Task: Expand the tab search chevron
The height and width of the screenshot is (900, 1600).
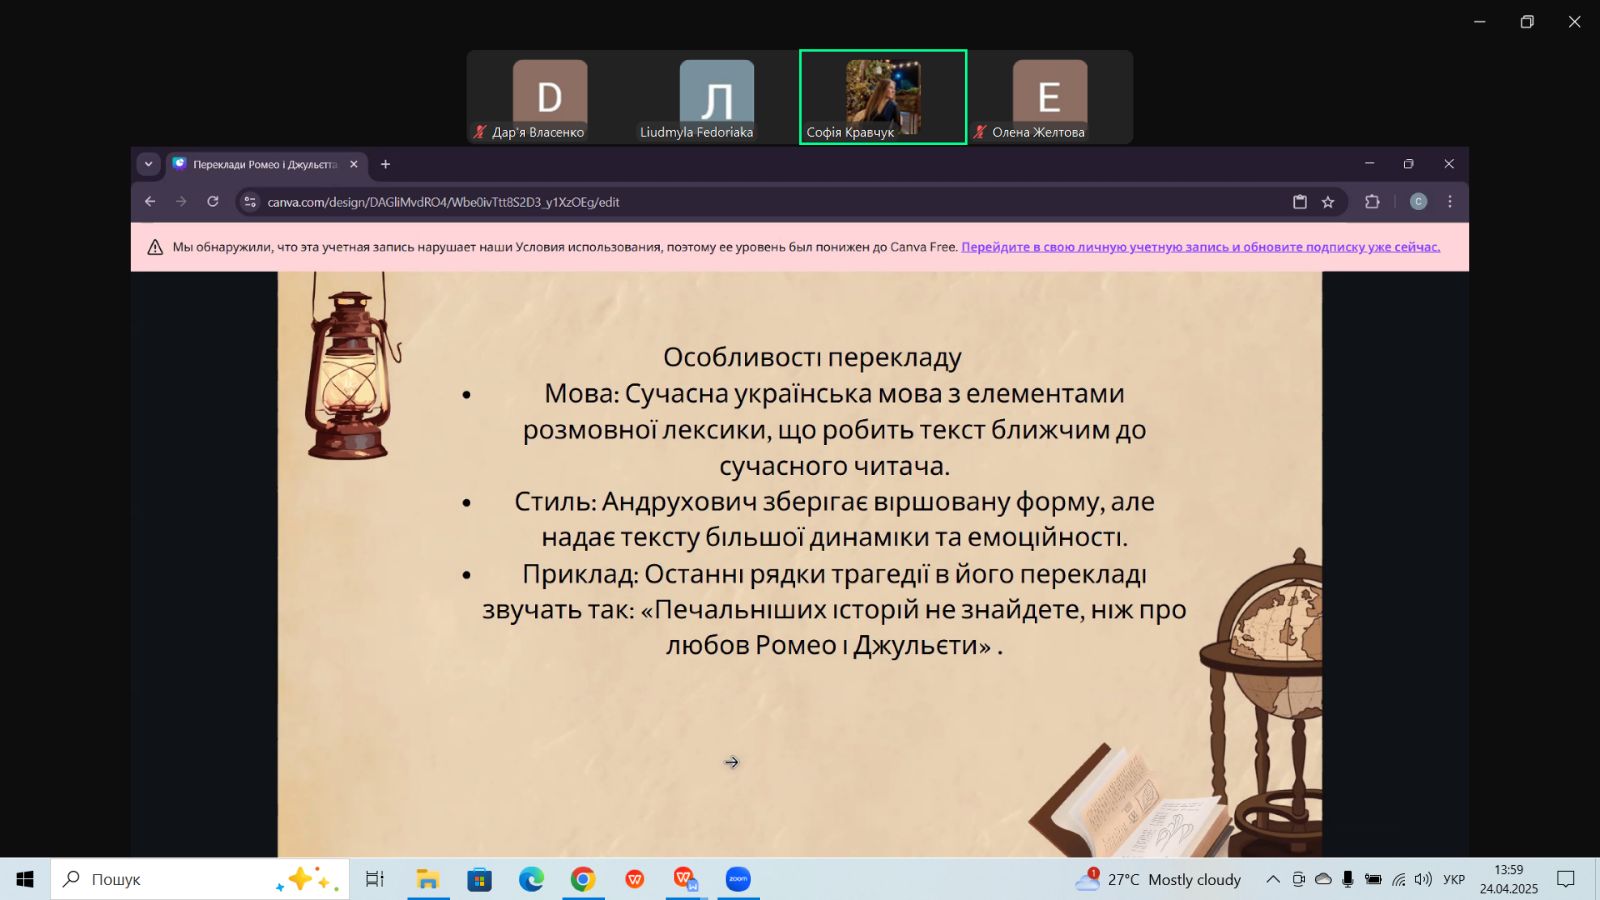Action: pos(148,164)
